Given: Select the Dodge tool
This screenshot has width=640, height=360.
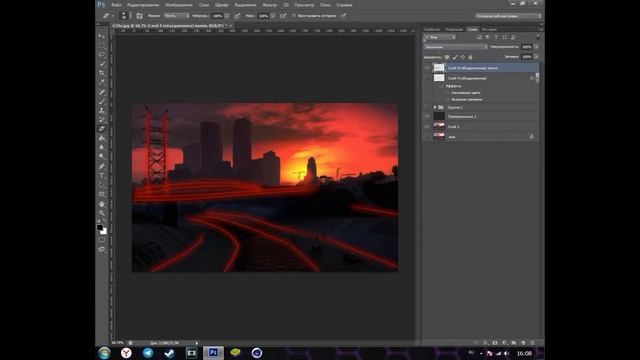Looking at the screenshot, I should 102,156.
